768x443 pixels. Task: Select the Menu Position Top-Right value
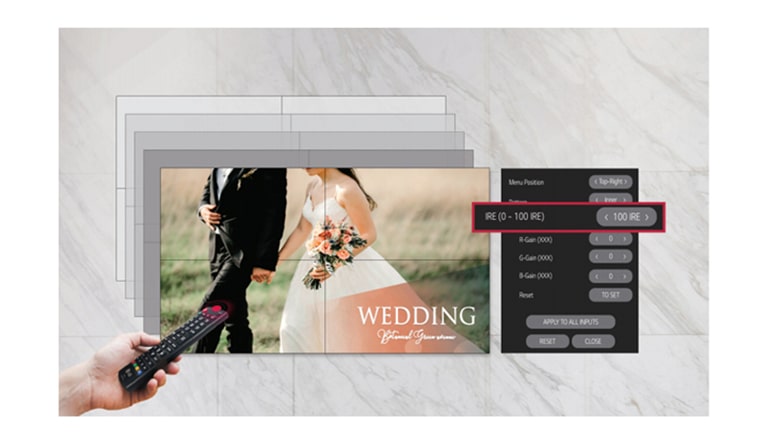pyautogui.click(x=610, y=182)
